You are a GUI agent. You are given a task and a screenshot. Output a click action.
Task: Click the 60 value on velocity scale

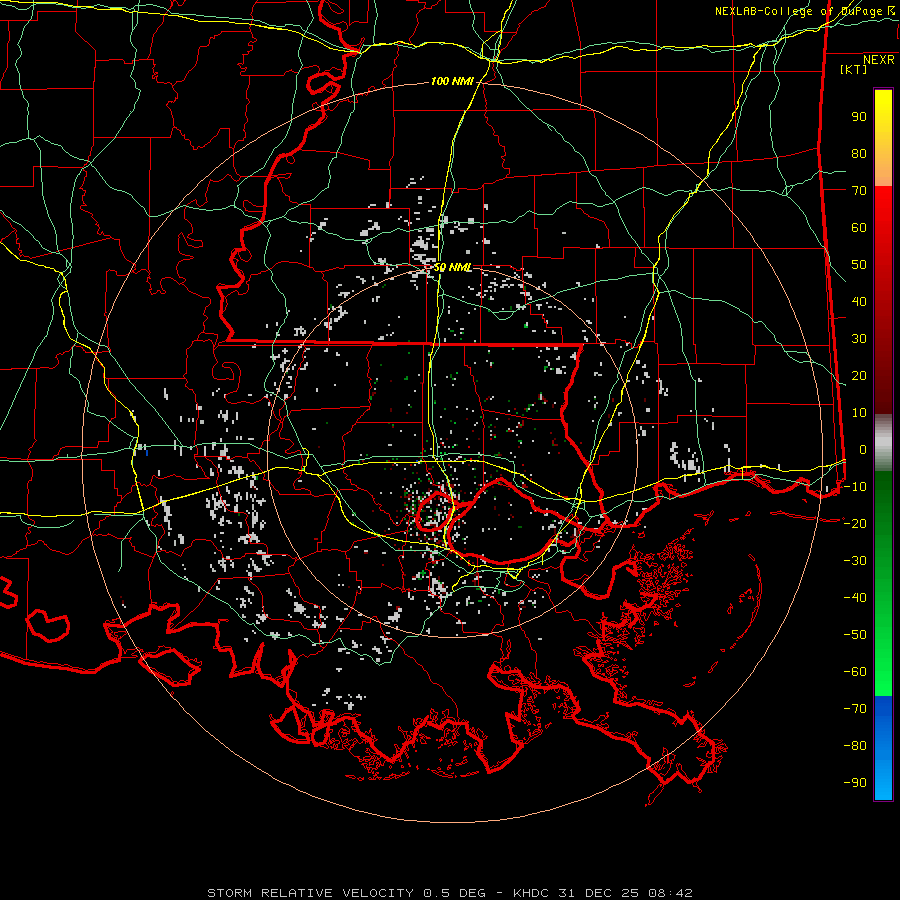(859, 228)
